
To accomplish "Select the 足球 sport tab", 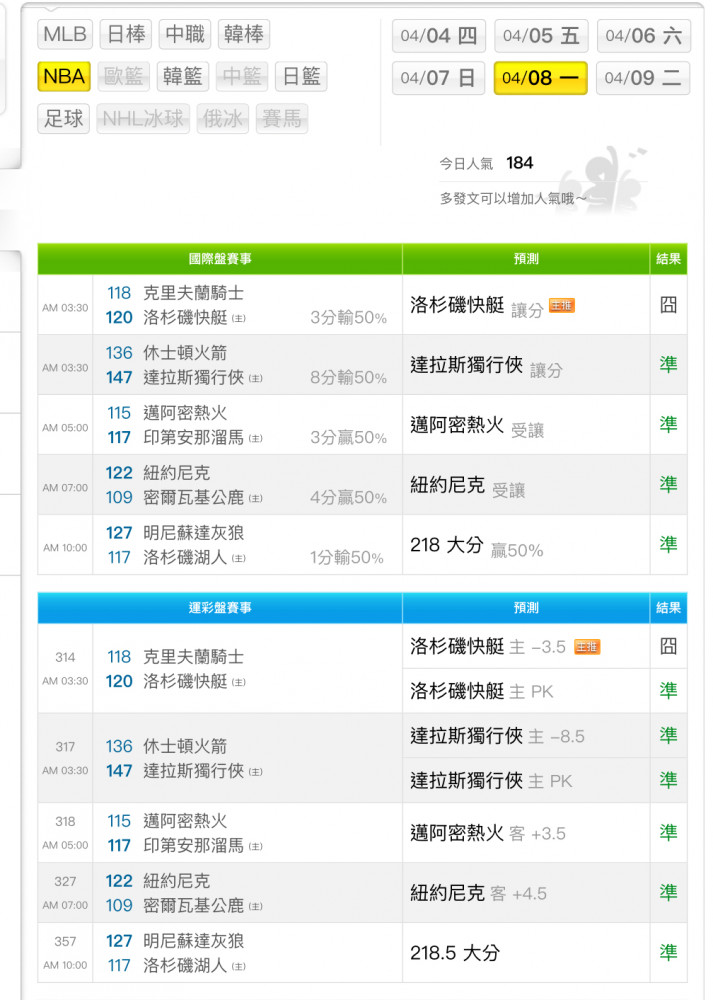I will (63, 119).
